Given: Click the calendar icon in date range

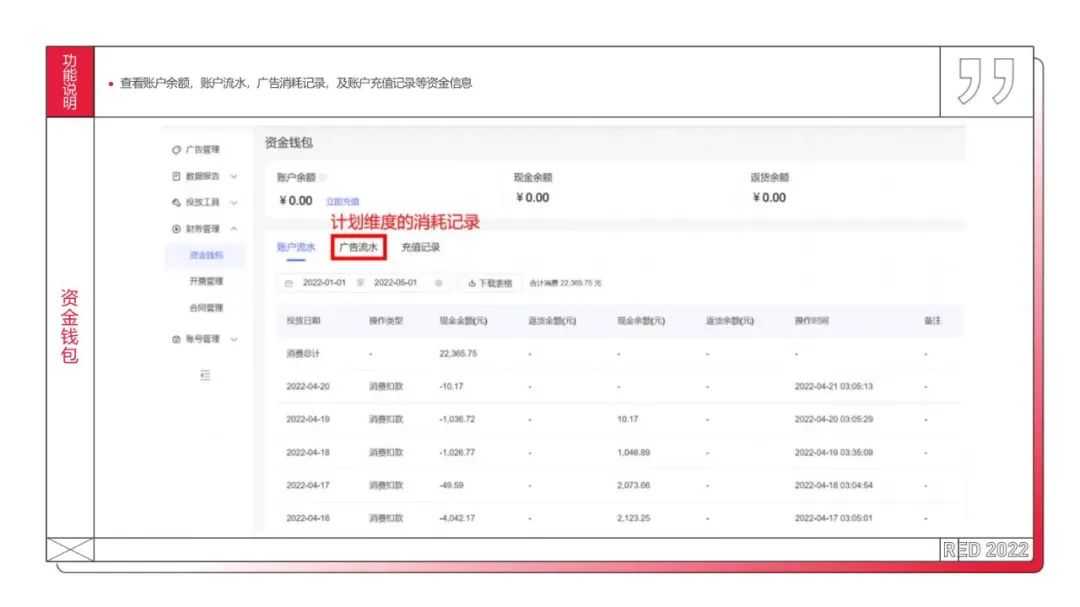Looking at the screenshot, I should (289, 283).
